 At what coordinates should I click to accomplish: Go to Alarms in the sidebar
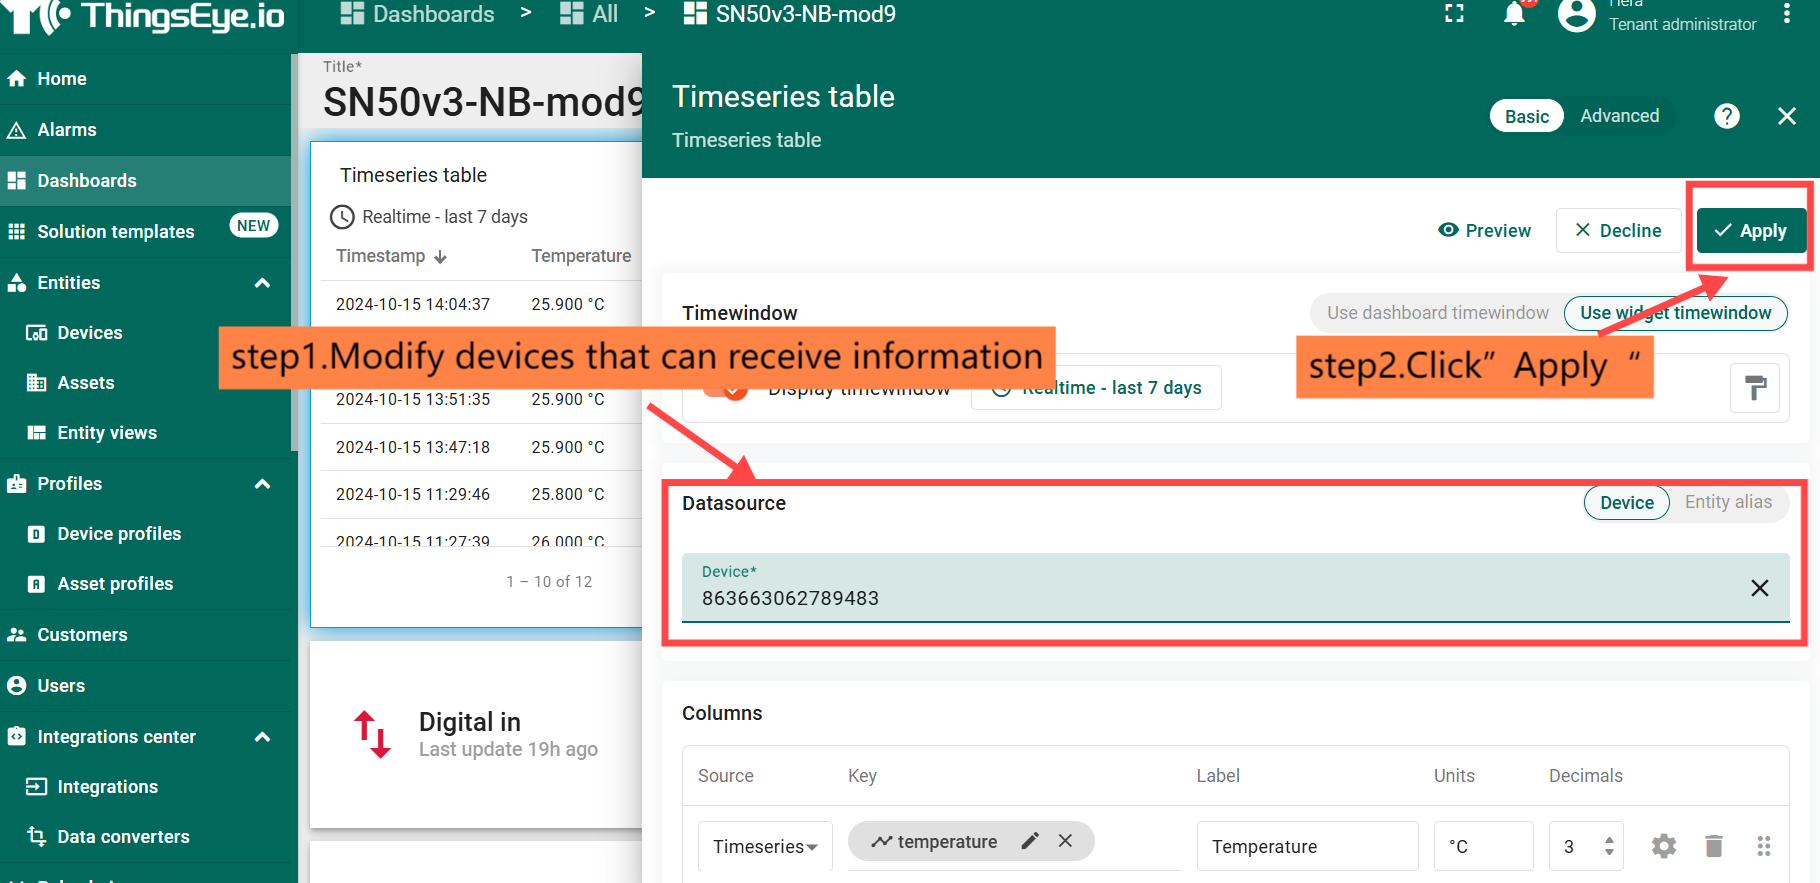[x=67, y=130]
